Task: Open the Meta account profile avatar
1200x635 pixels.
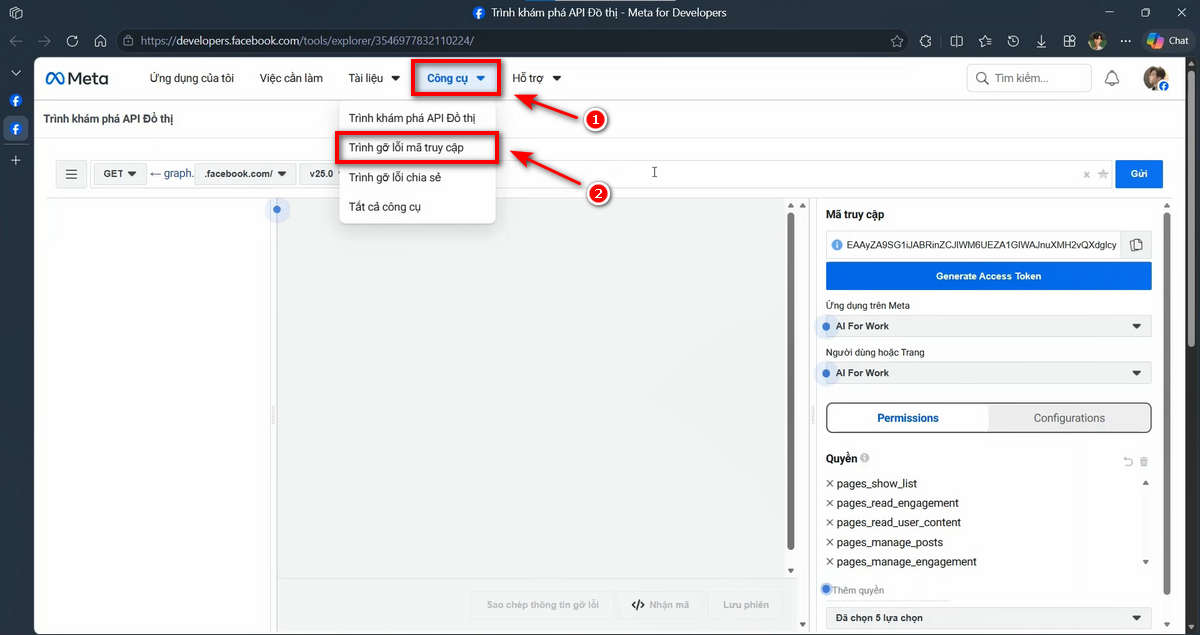Action: [1155, 78]
